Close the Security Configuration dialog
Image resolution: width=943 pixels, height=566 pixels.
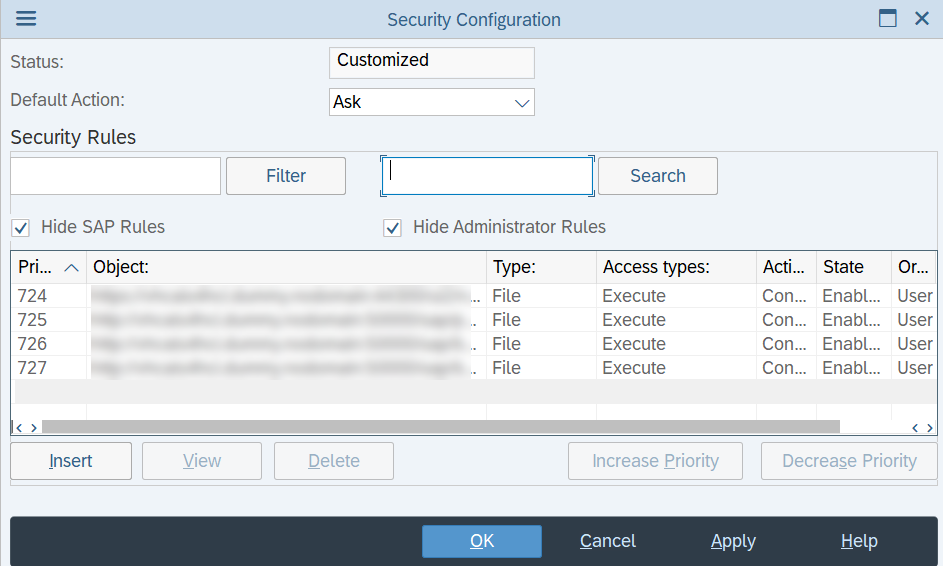(921, 19)
